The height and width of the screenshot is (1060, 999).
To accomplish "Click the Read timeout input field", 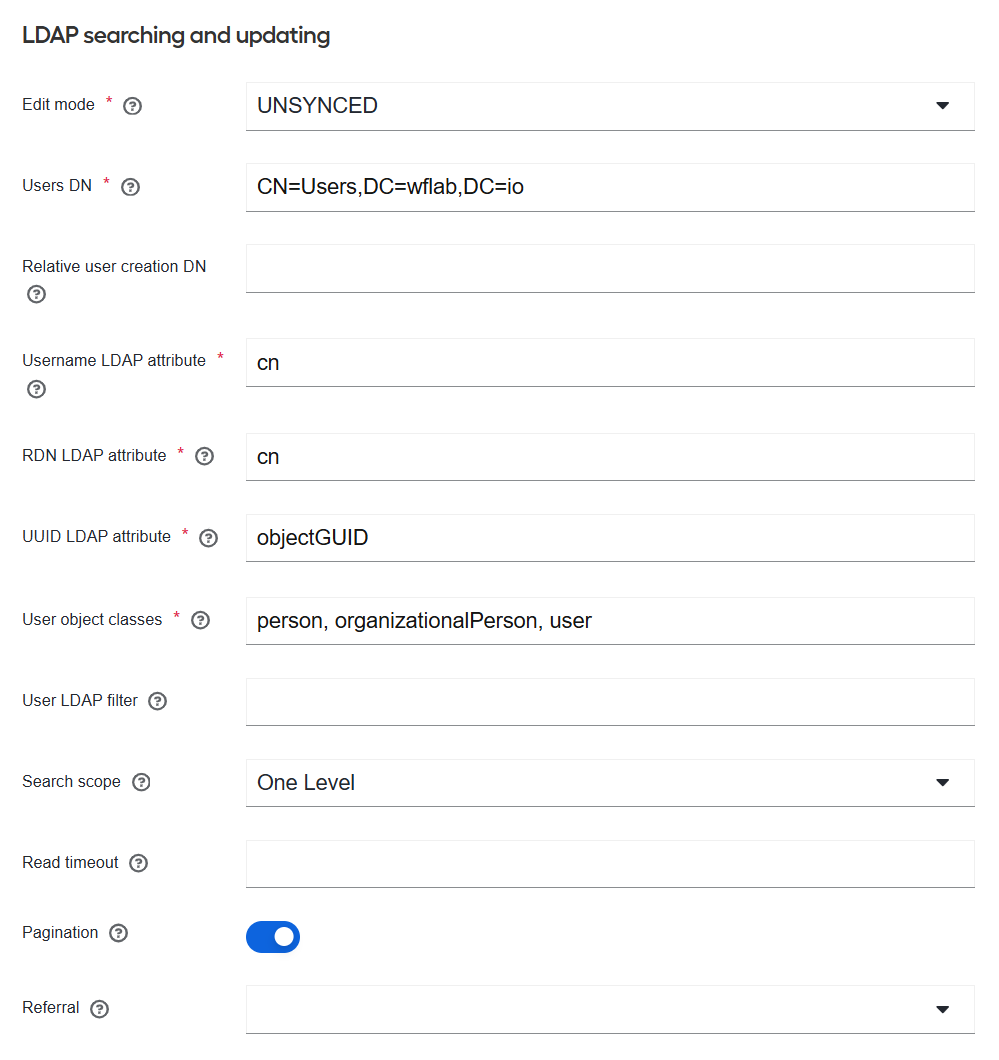I will coord(610,864).
